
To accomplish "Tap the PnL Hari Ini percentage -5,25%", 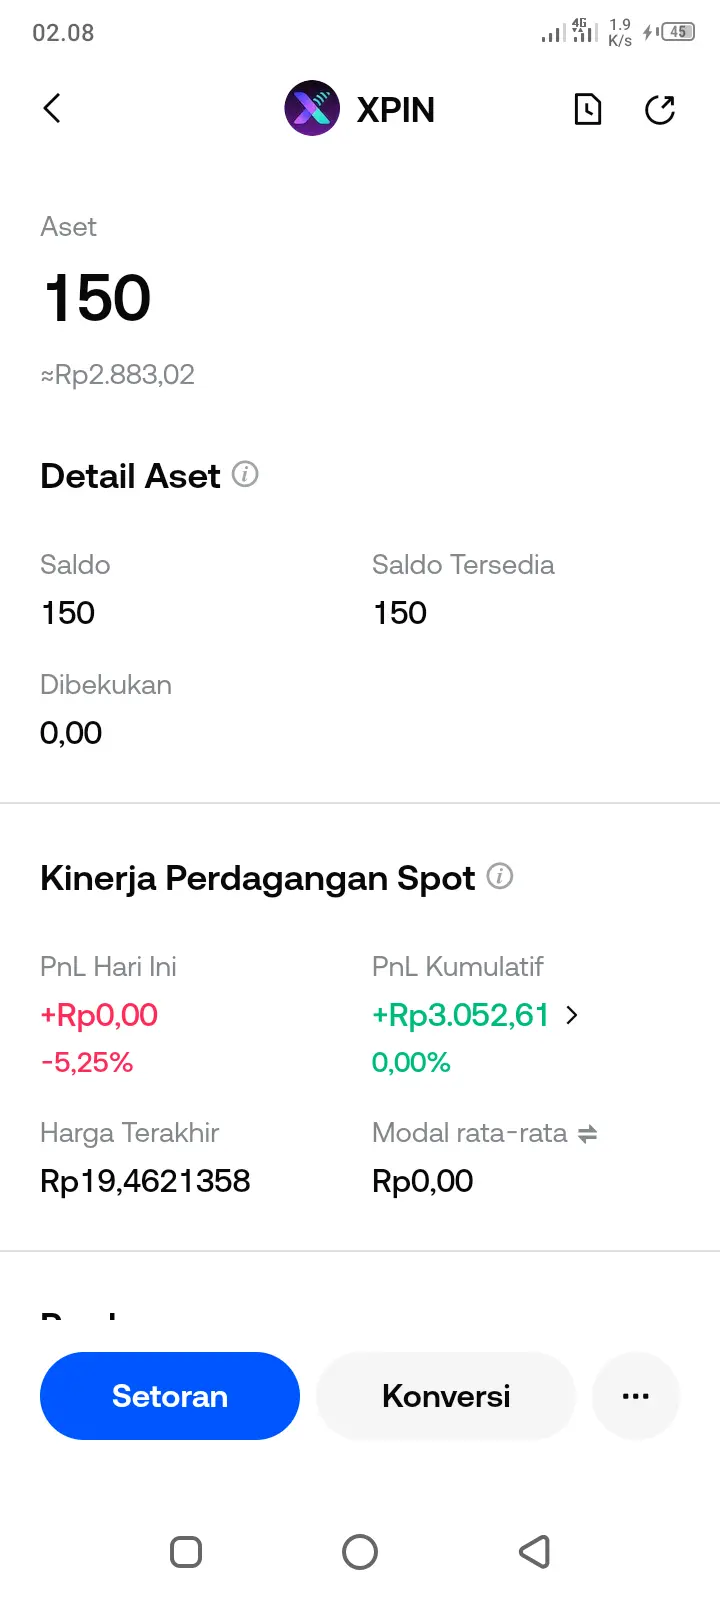I will [x=87, y=1062].
